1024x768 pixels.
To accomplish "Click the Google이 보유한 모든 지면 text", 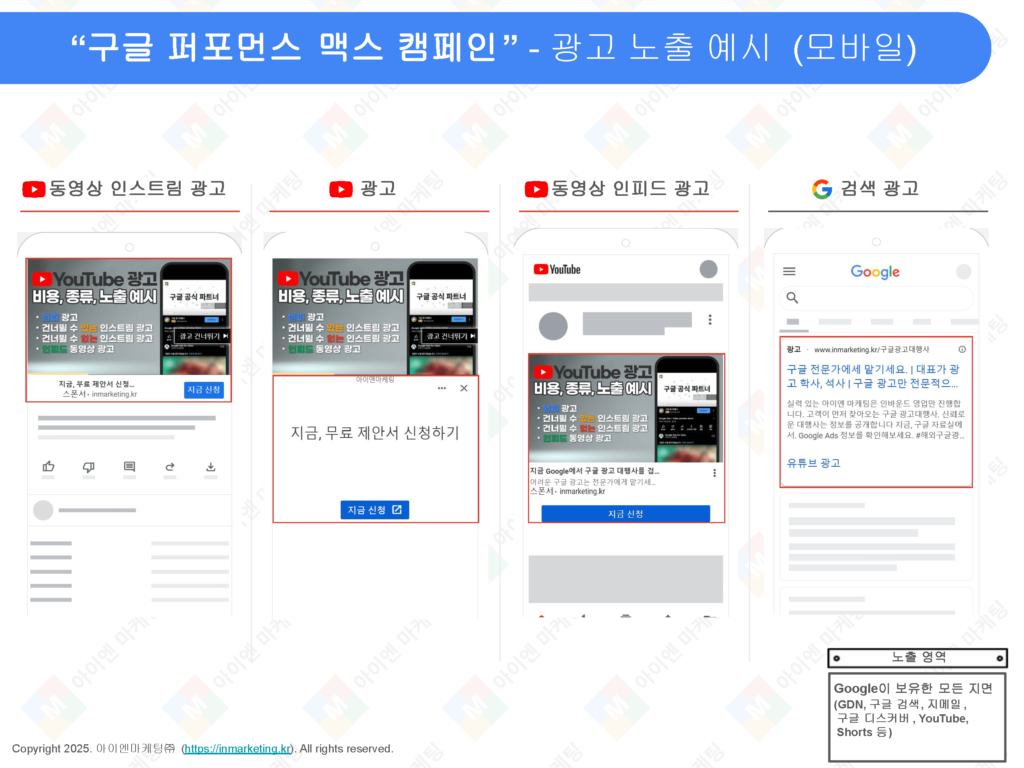I will [913, 688].
